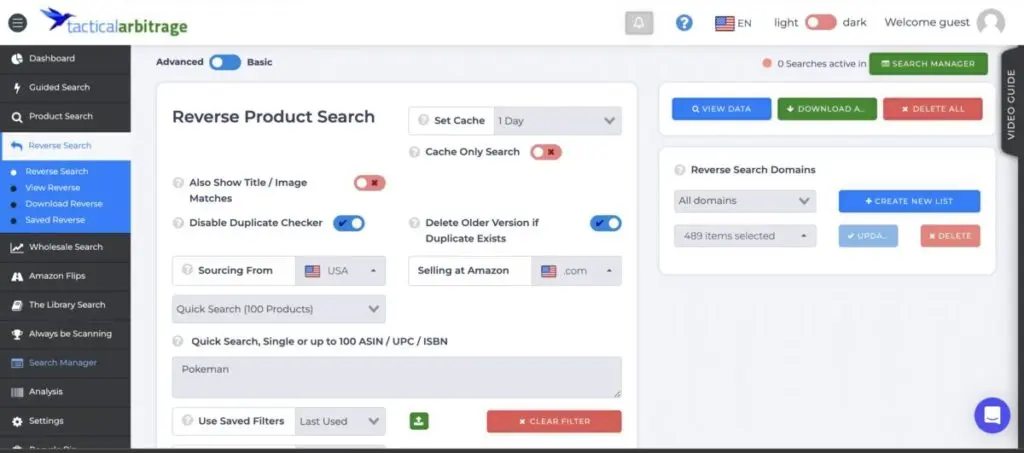Click the hamburger menu icon
The height and width of the screenshot is (453, 1024).
[x=17, y=22]
